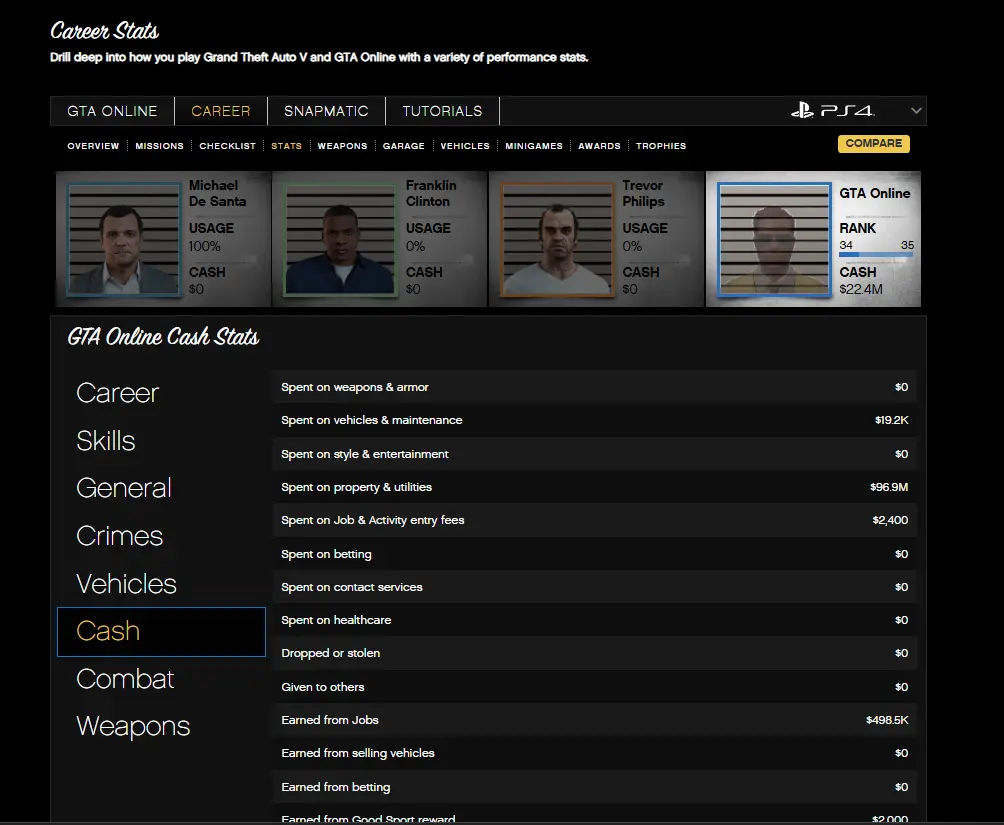
Task: Select Combat in the stats sidebar
Action: point(125,679)
